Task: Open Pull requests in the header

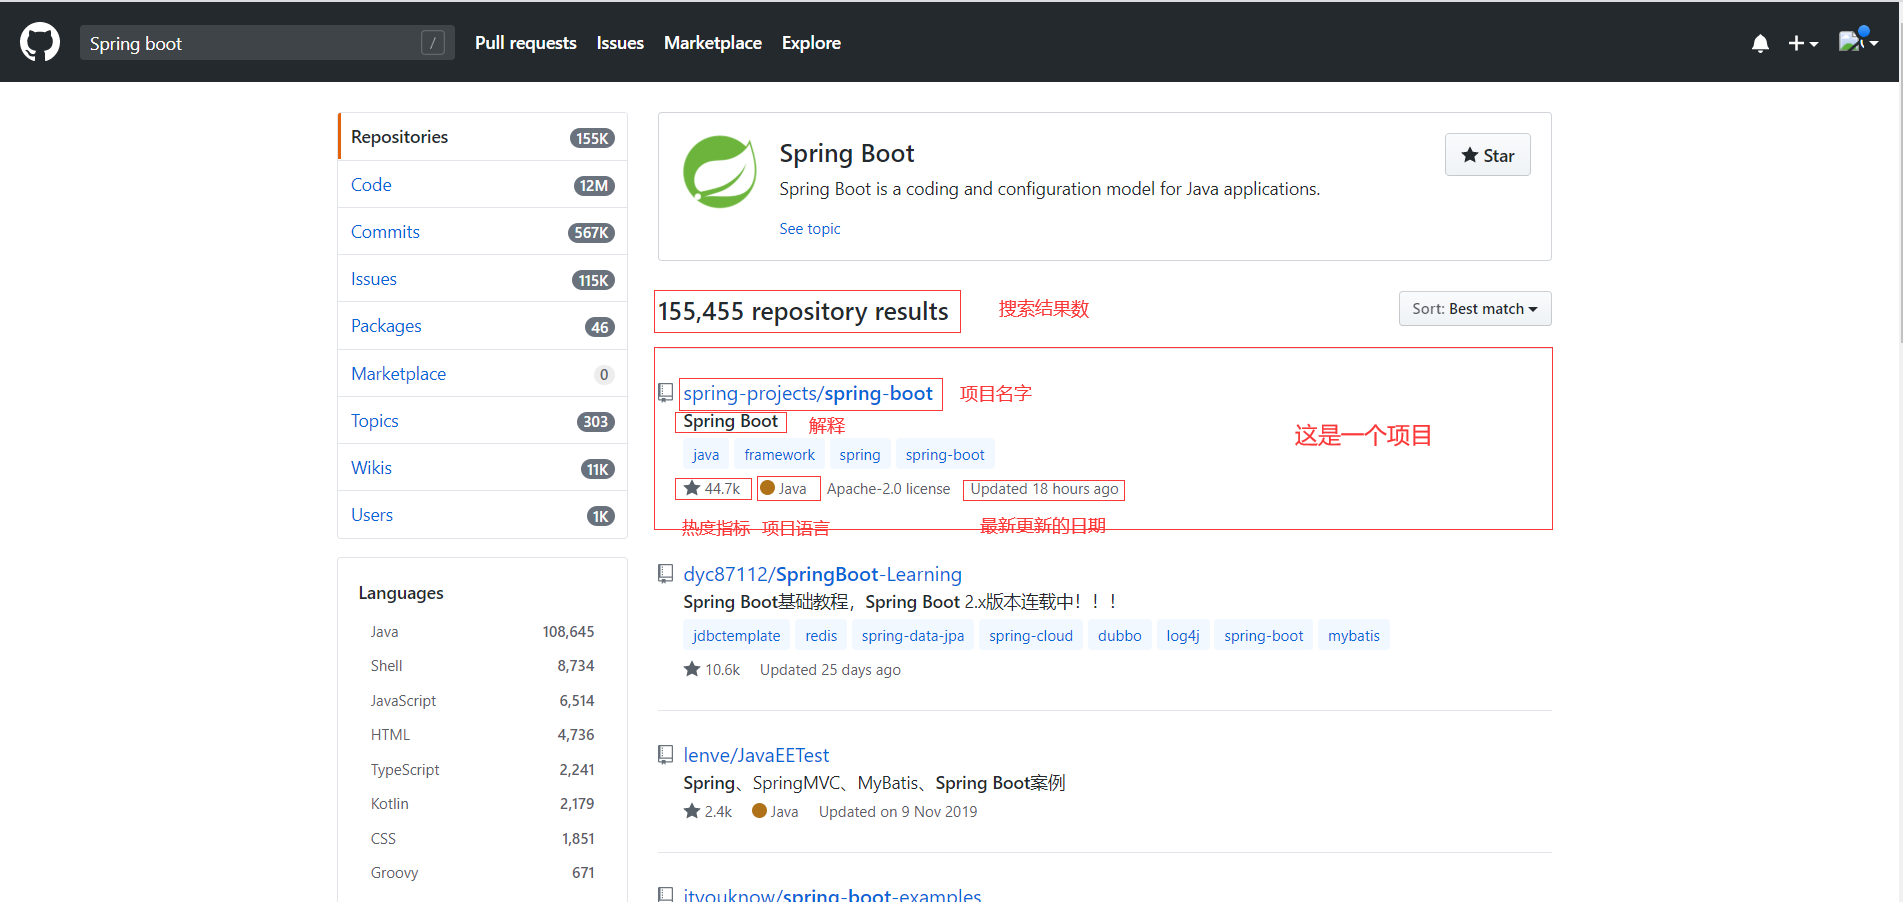Action: (x=526, y=43)
